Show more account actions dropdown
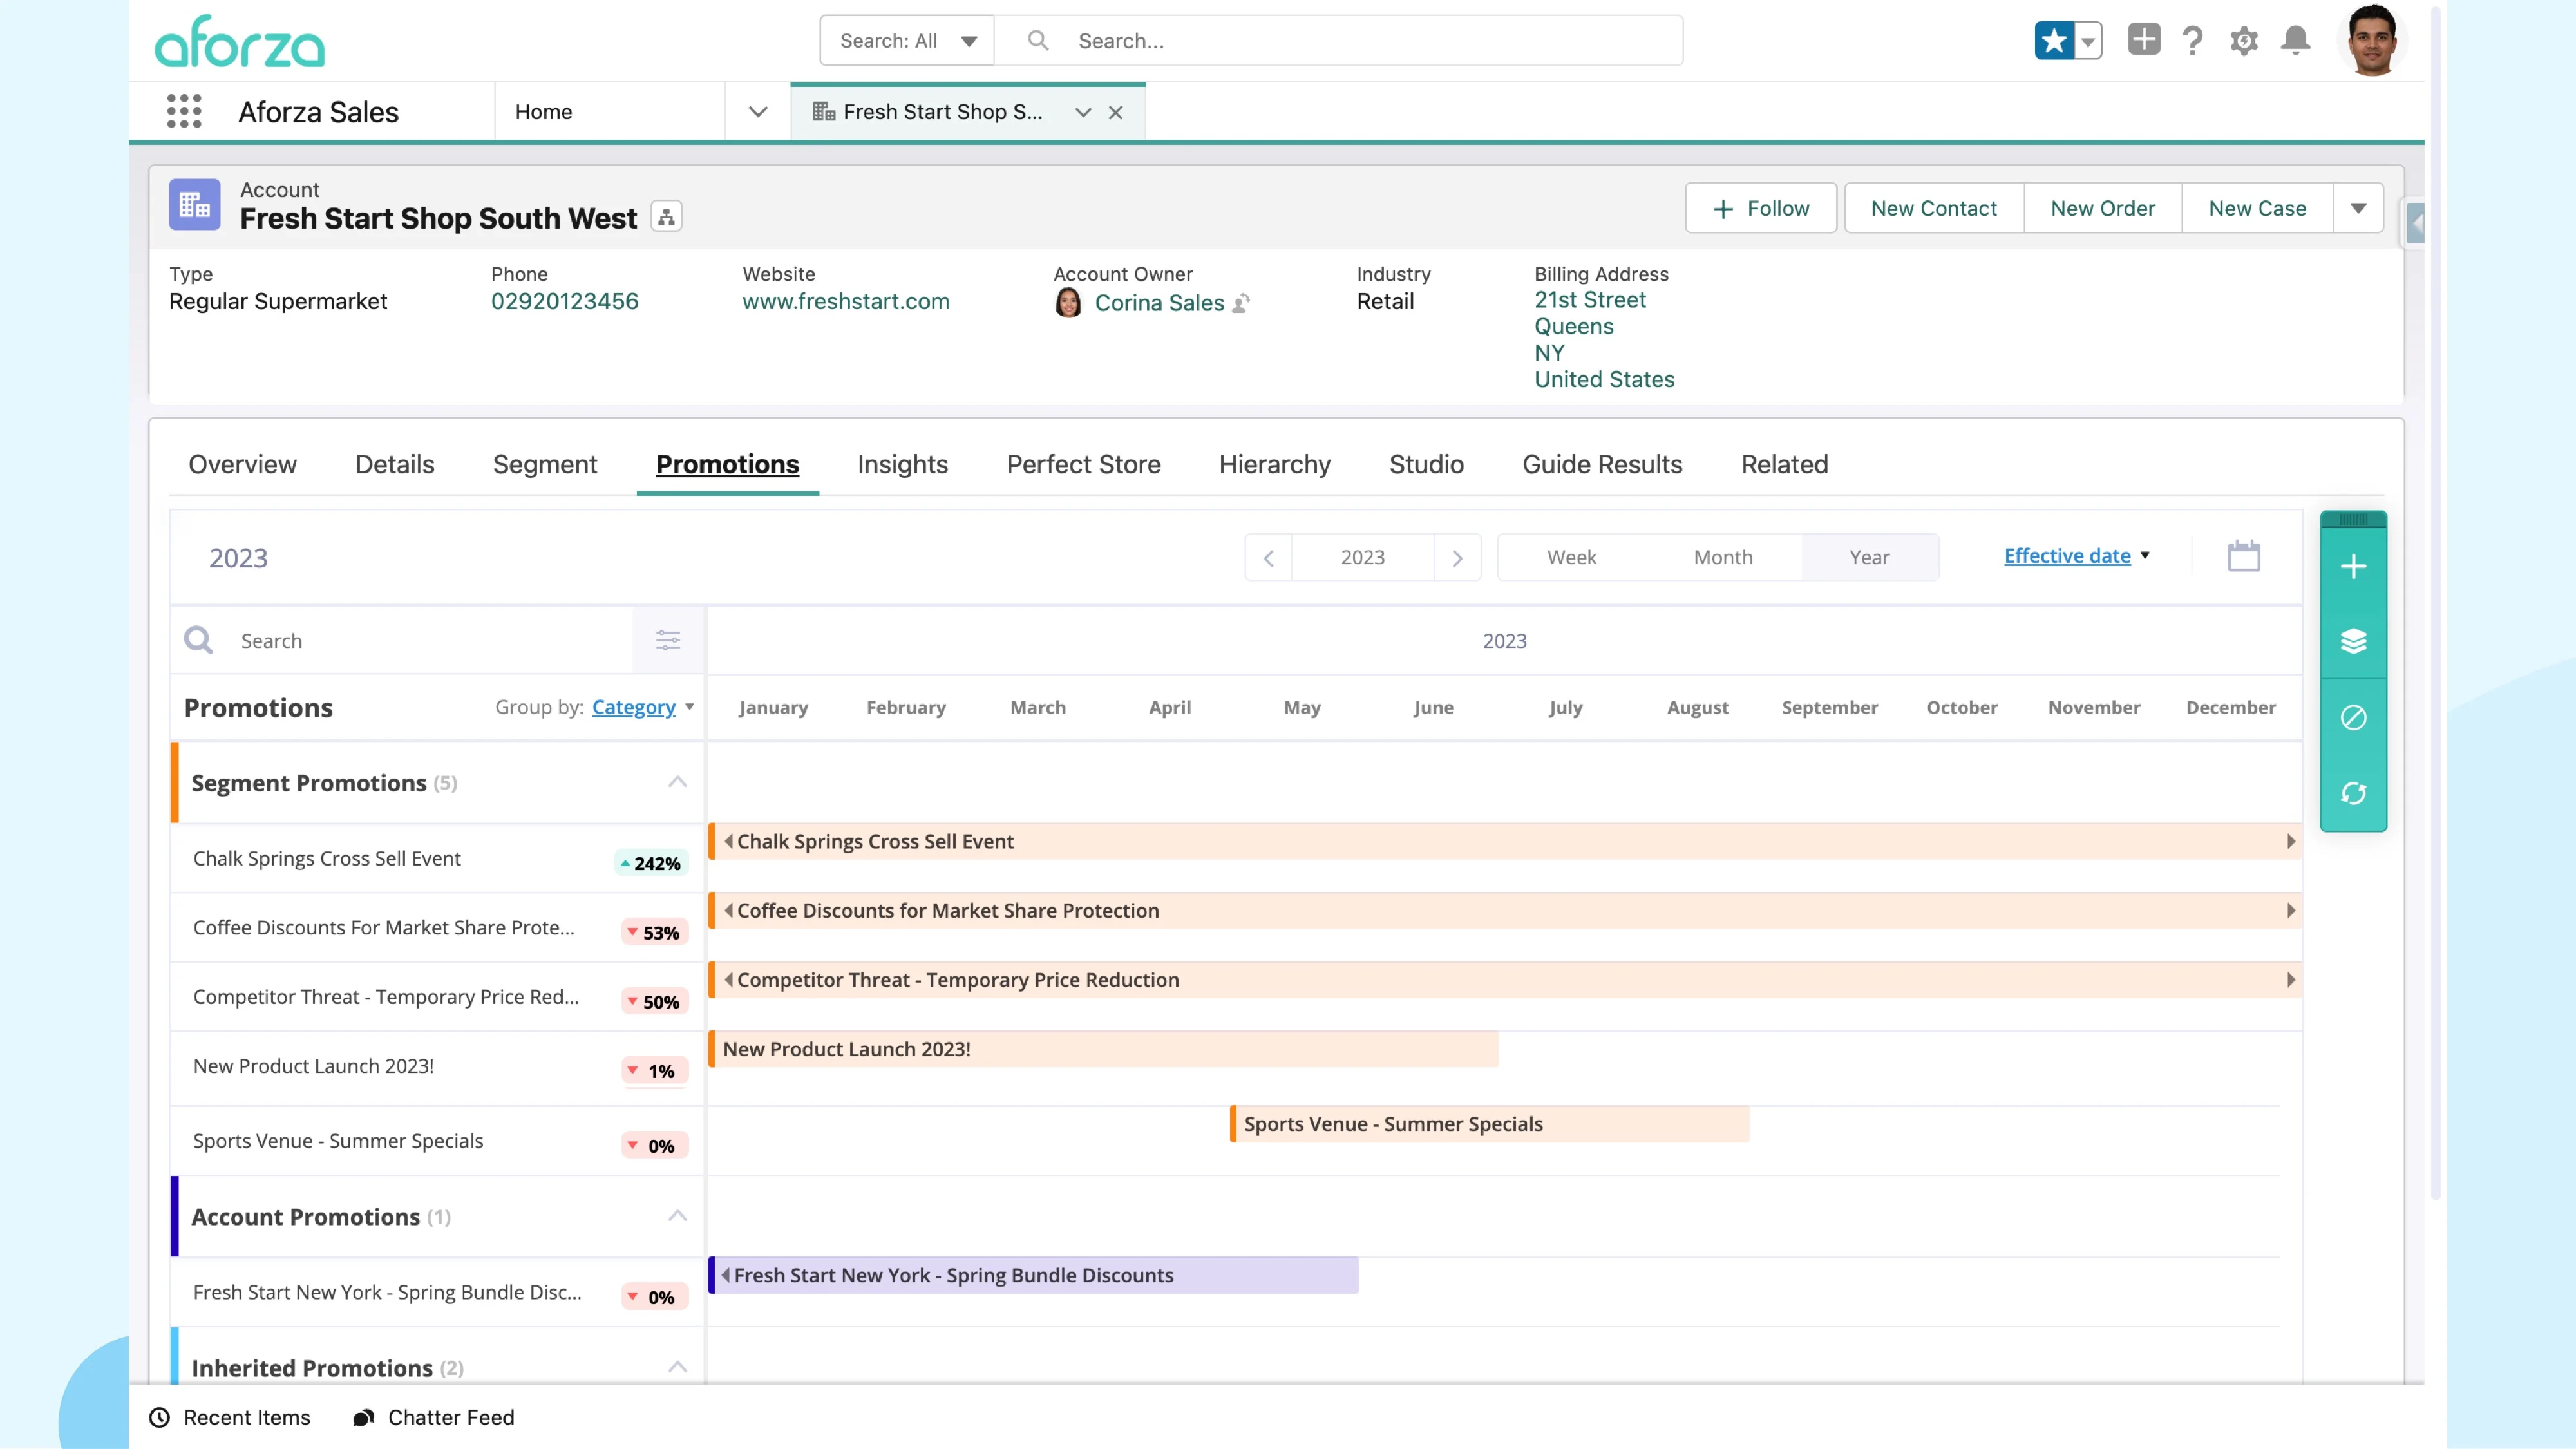The image size is (2576, 1449). tap(2359, 208)
